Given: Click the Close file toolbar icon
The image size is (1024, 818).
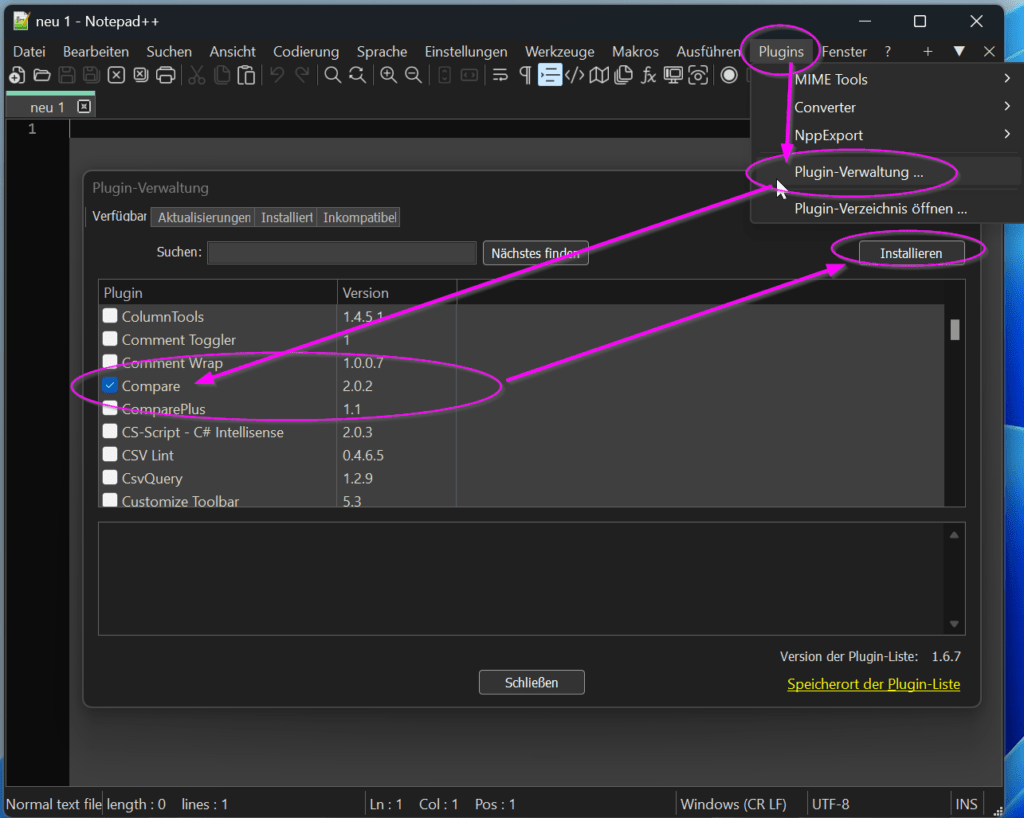Looking at the screenshot, I should [116, 75].
